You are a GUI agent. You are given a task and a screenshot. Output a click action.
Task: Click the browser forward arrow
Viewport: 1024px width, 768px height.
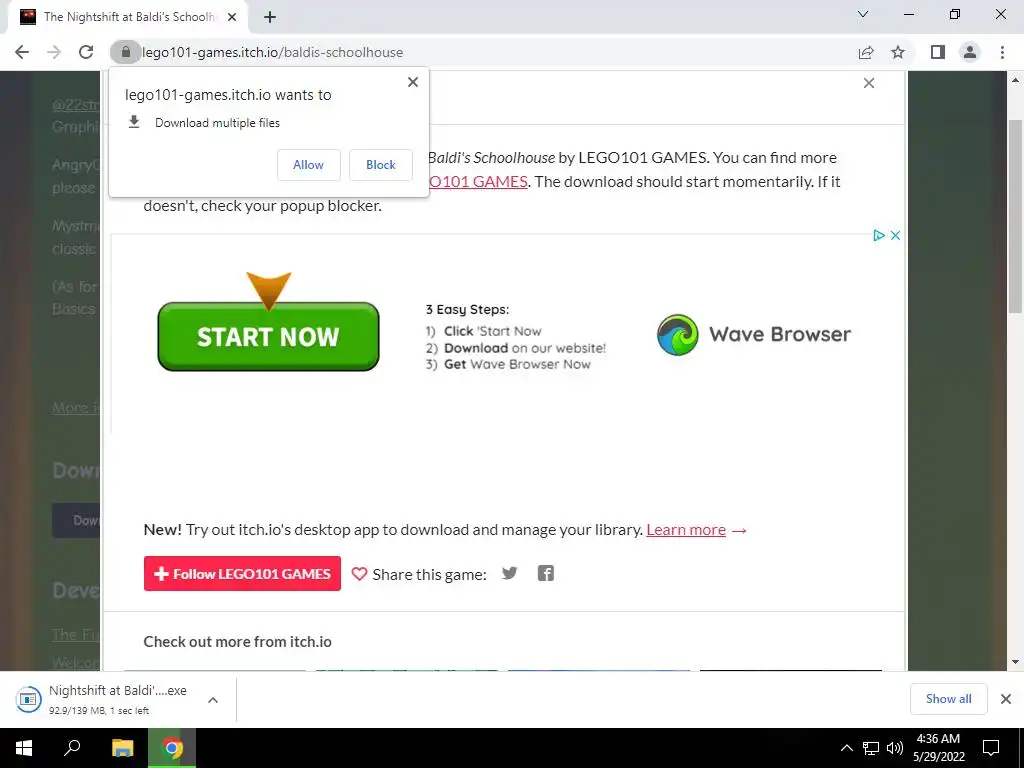click(54, 52)
